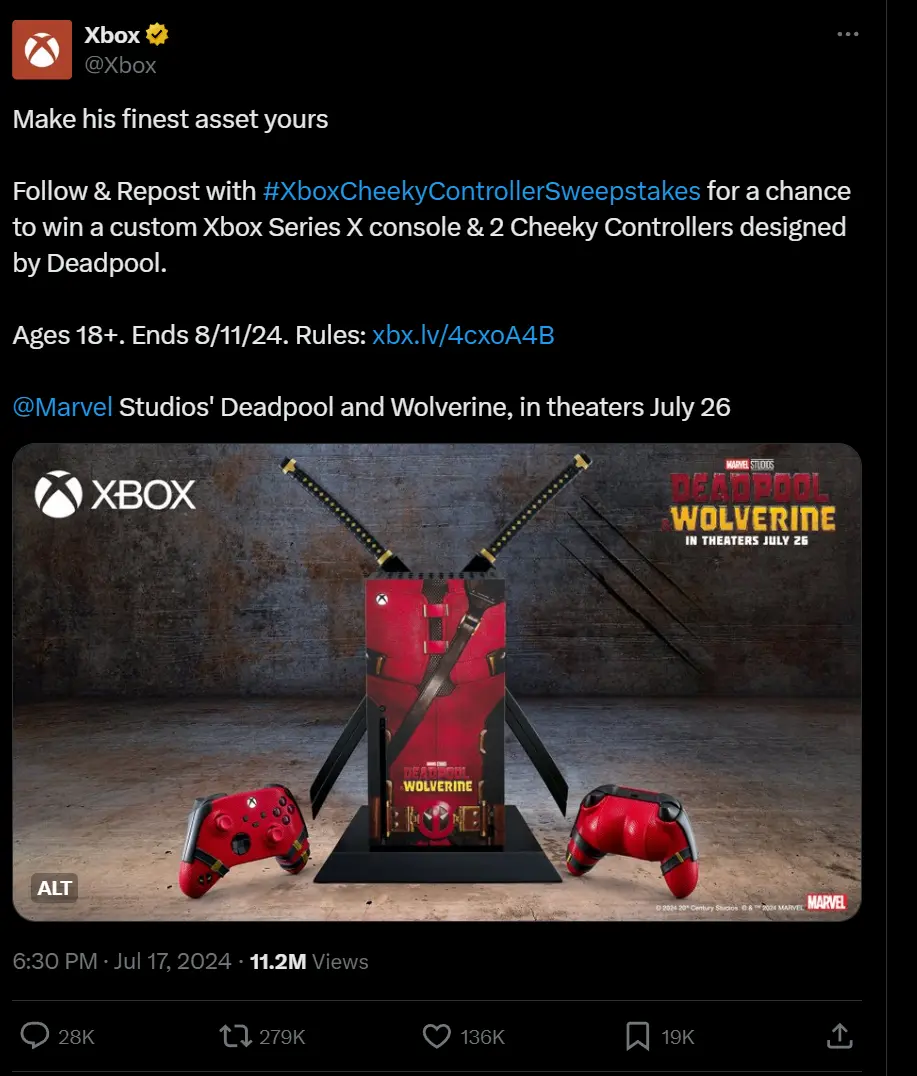Open the #XboxCheekyControllerSweepstakes hashtag
This screenshot has height=1076, width=917.
coord(481,191)
